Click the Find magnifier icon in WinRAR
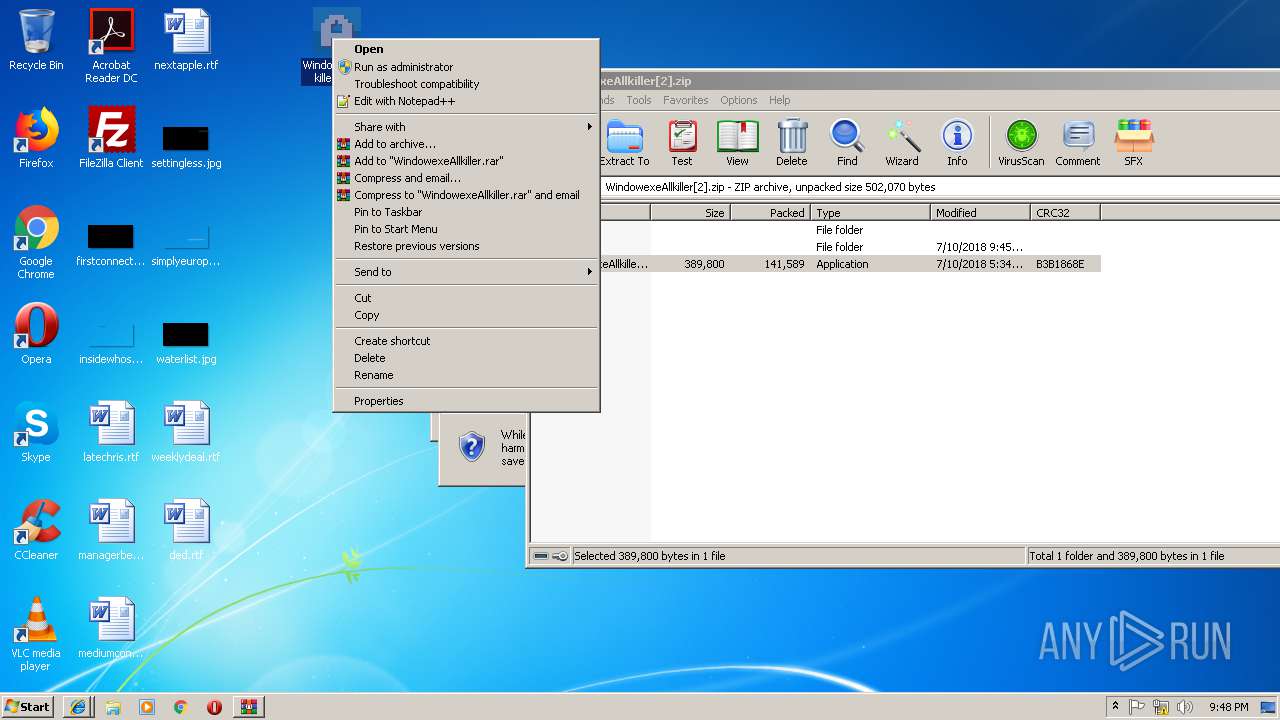The height and width of the screenshot is (720, 1280). point(847,143)
